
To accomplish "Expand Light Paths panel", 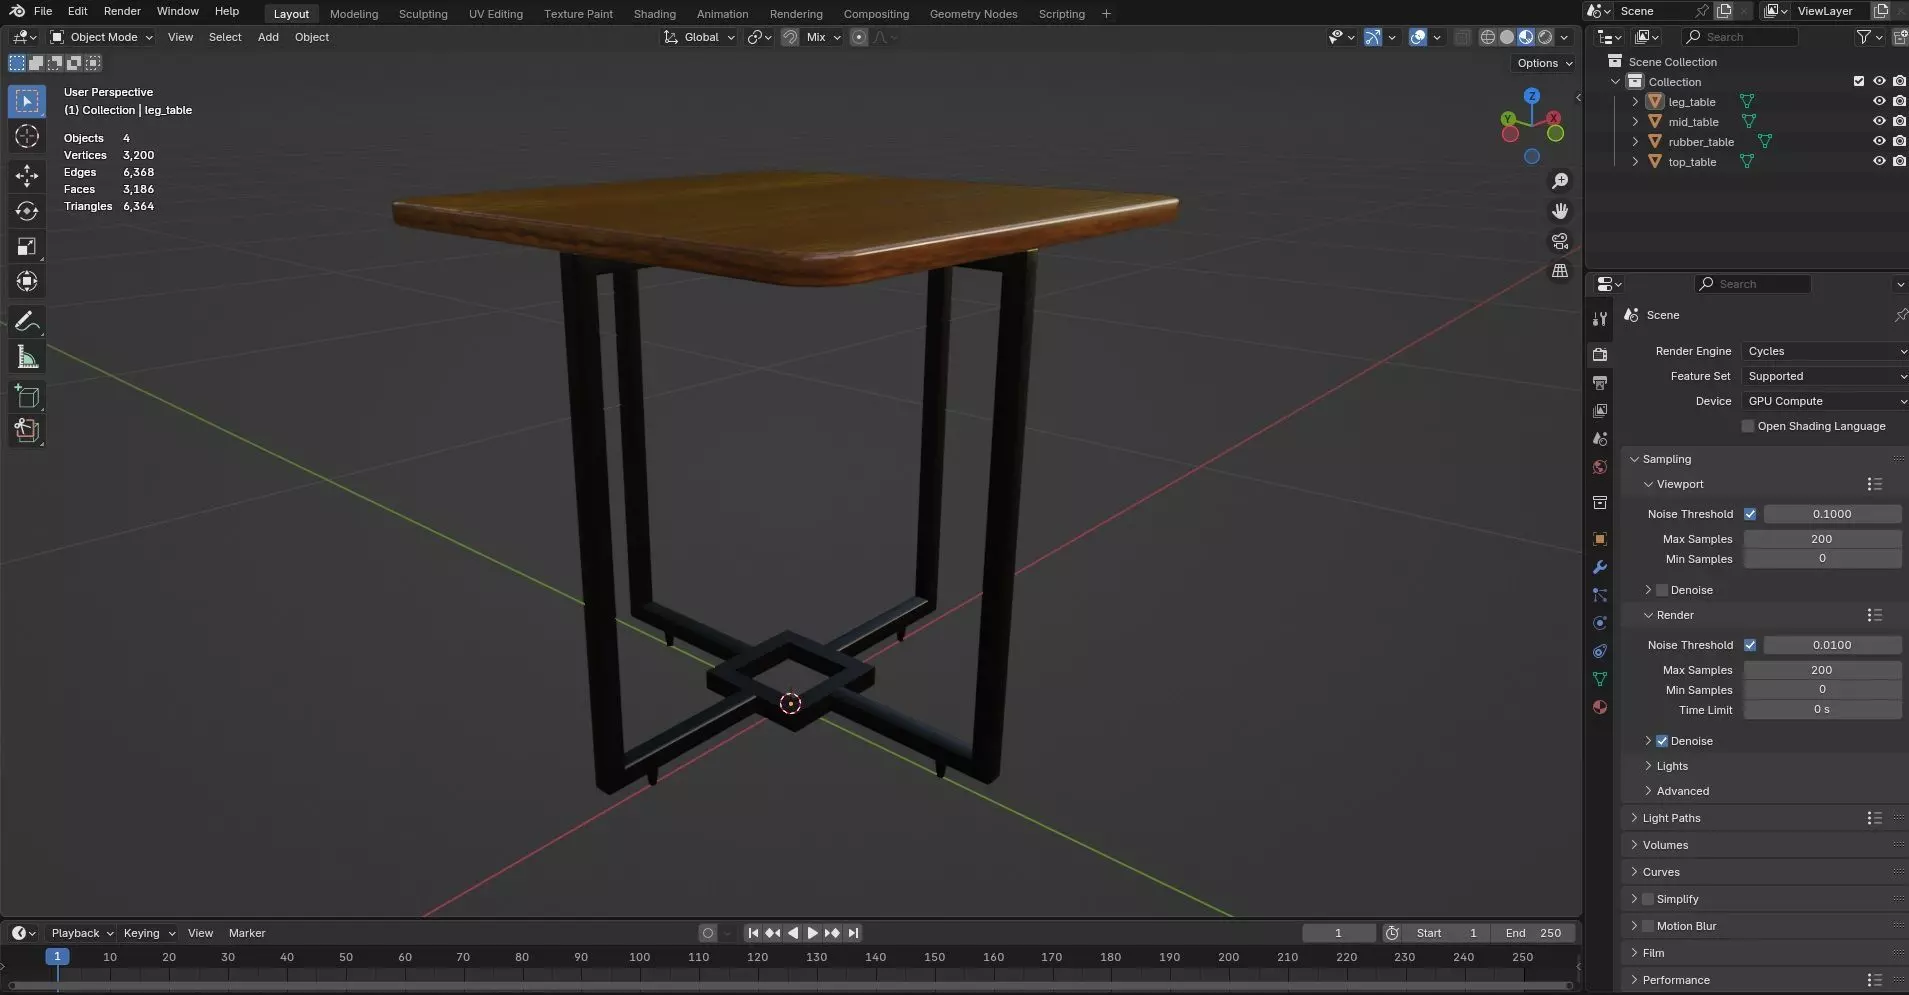I will coord(1671,818).
